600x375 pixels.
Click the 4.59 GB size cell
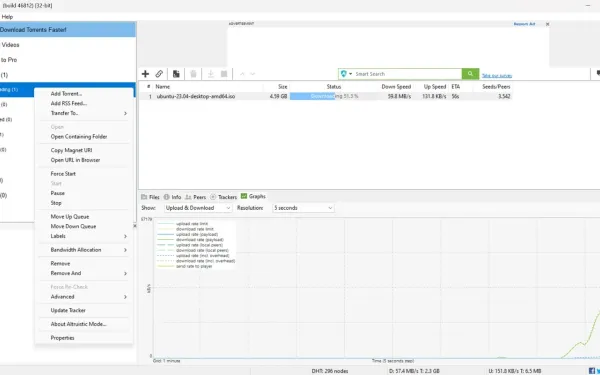pos(278,96)
